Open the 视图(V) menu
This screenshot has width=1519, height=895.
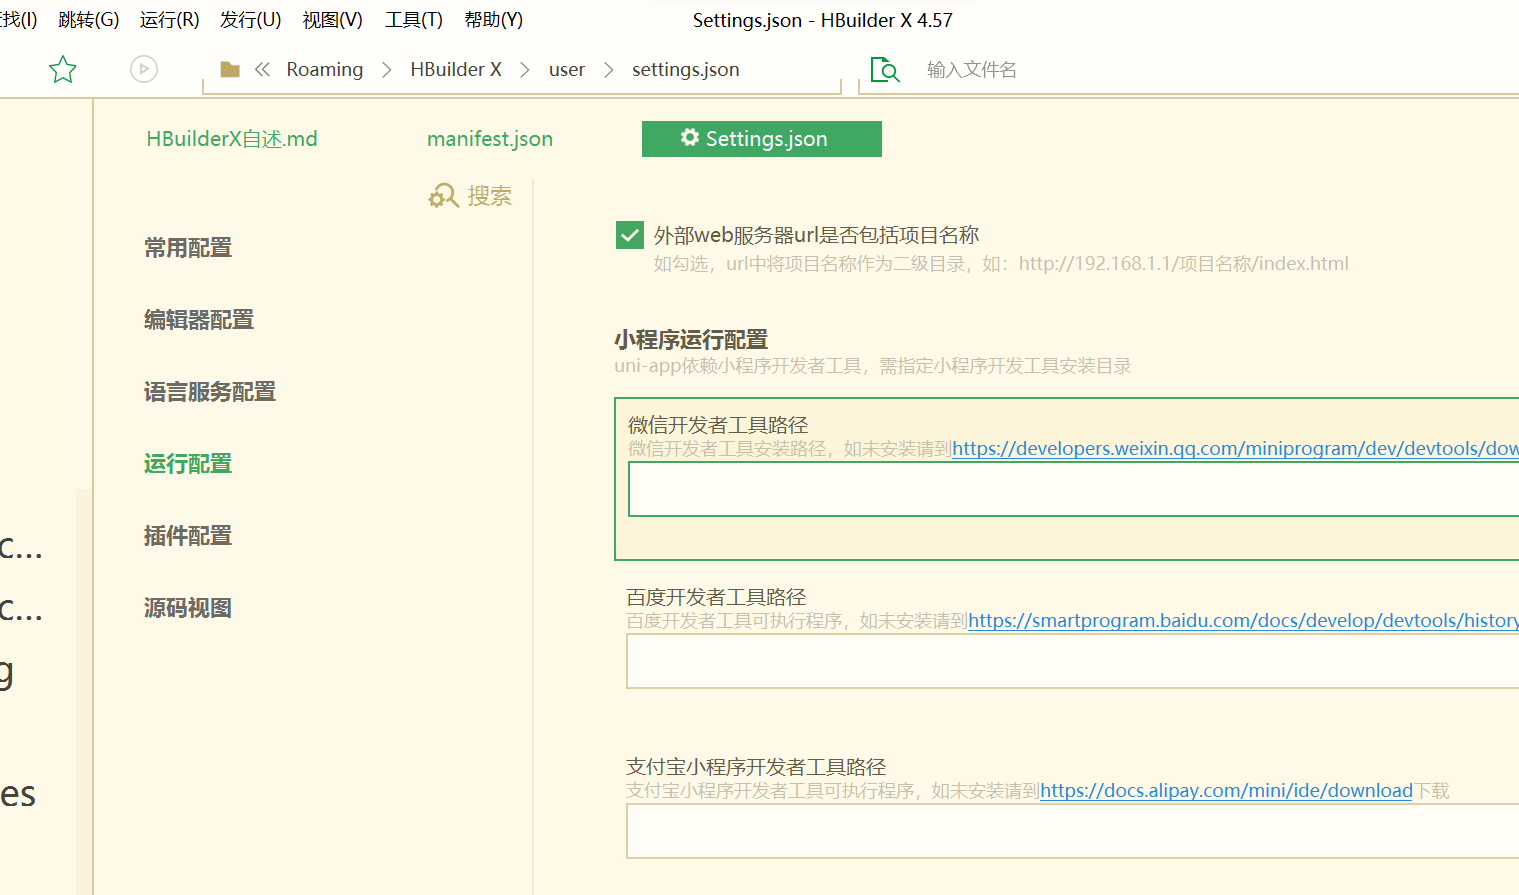click(x=332, y=20)
